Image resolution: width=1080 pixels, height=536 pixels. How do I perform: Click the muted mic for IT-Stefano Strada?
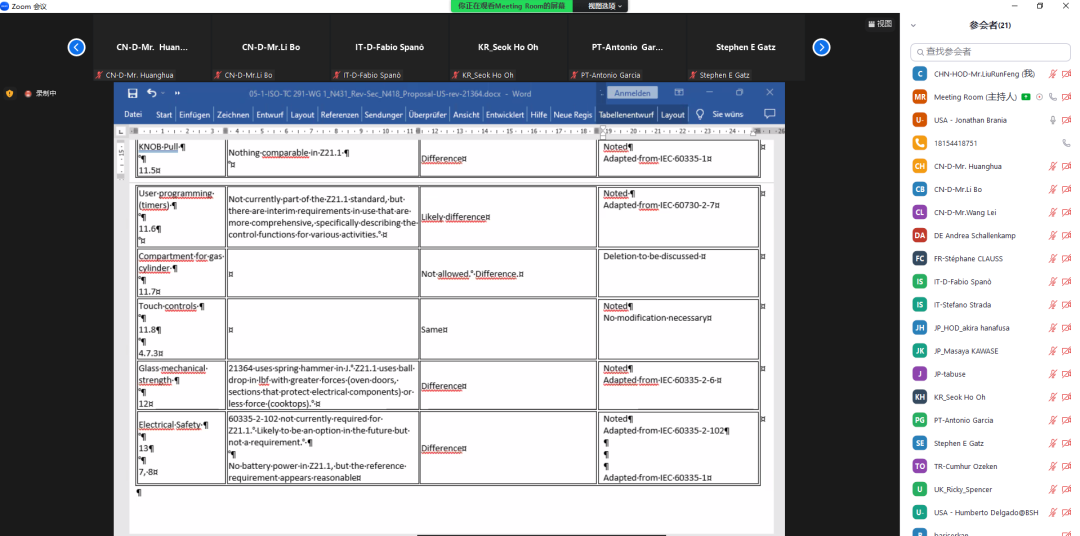tap(1052, 305)
